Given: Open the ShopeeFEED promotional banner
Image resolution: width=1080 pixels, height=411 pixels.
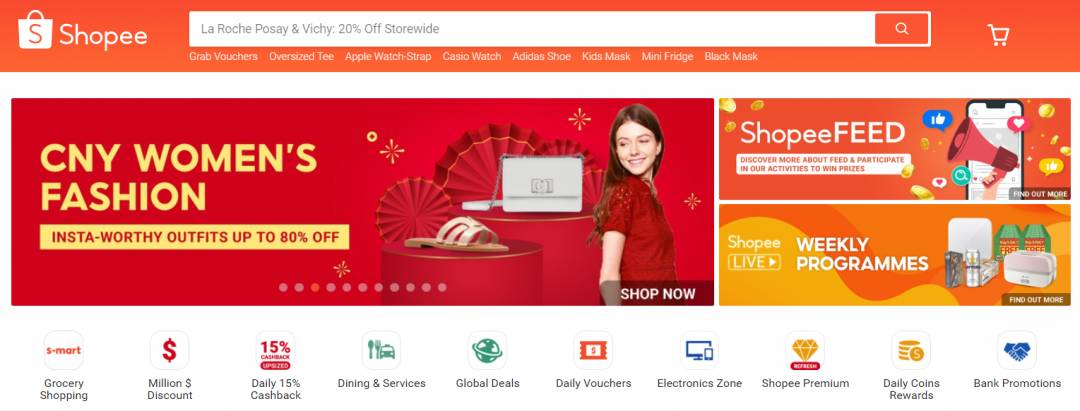Looking at the screenshot, I should click(x=895, y=149).
